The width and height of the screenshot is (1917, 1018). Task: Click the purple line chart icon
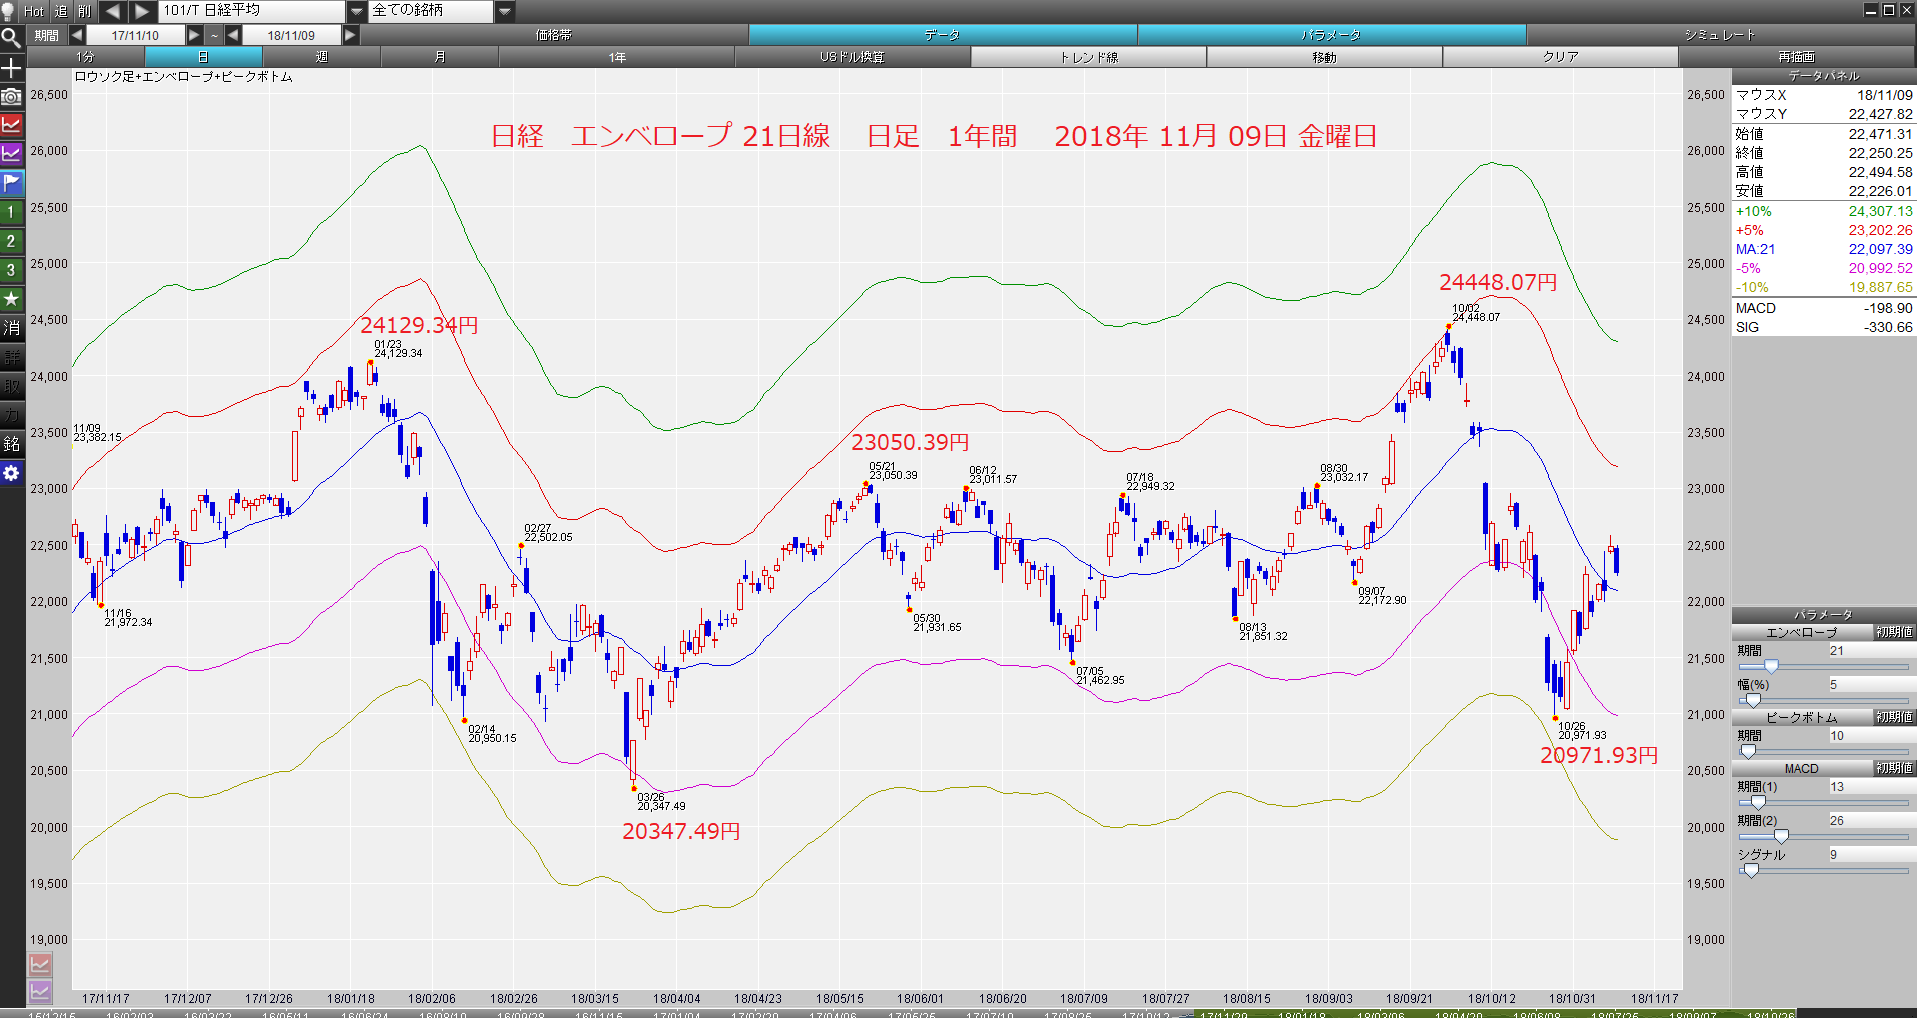(x=11, y=155)
